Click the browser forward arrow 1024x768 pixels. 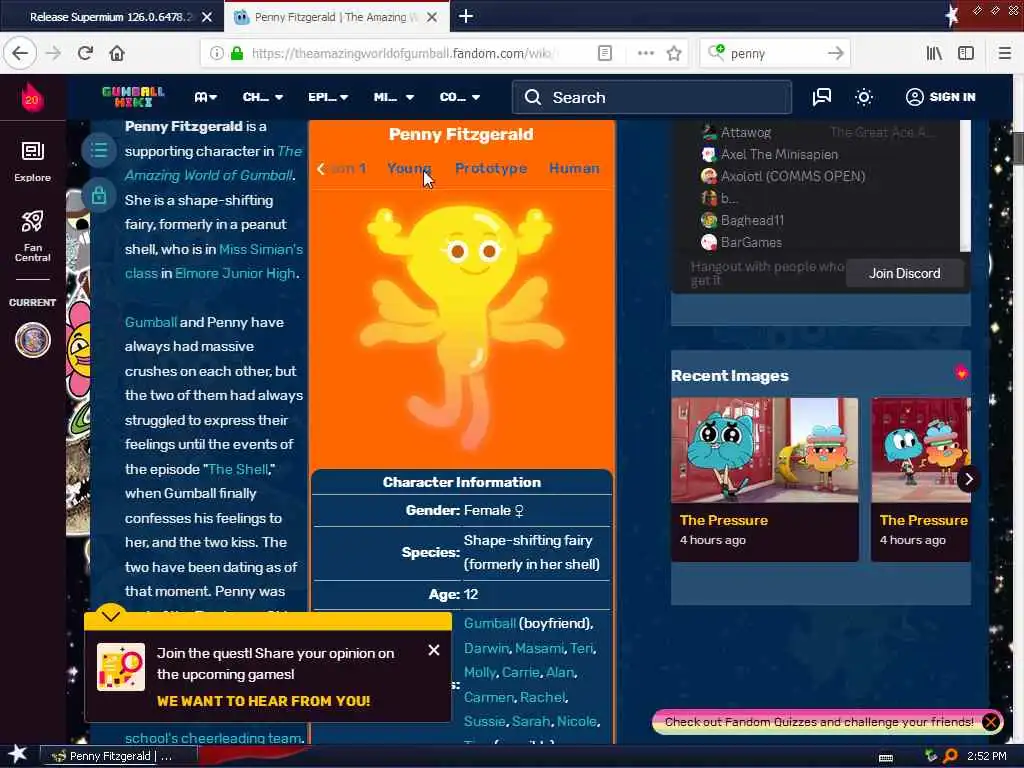pyautogui.click(x=54, y=53)
